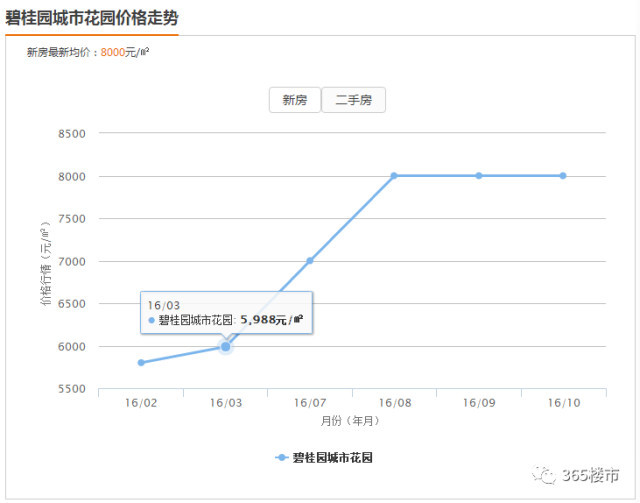Image resolution: width=640 pixels, height=503 pixels.
Task: Click the 月份（年月） axis title
Action: tap(350, 421)
